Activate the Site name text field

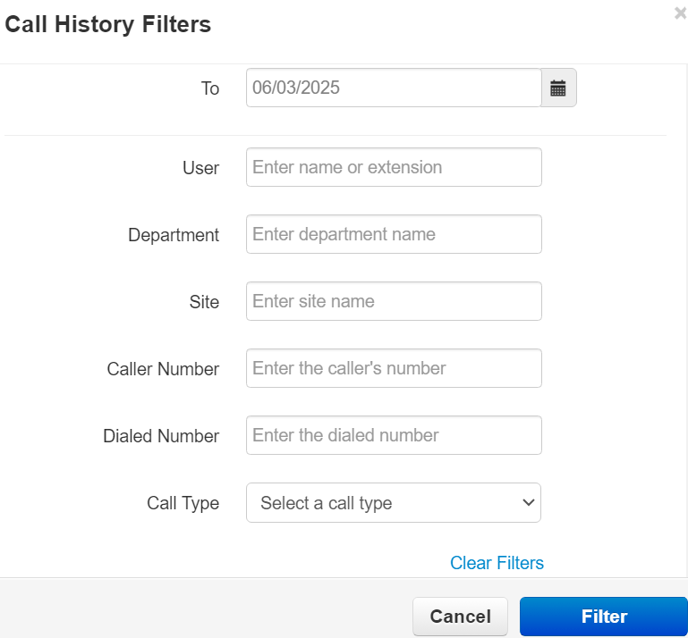pyautogui.click(x=394, y=301)
